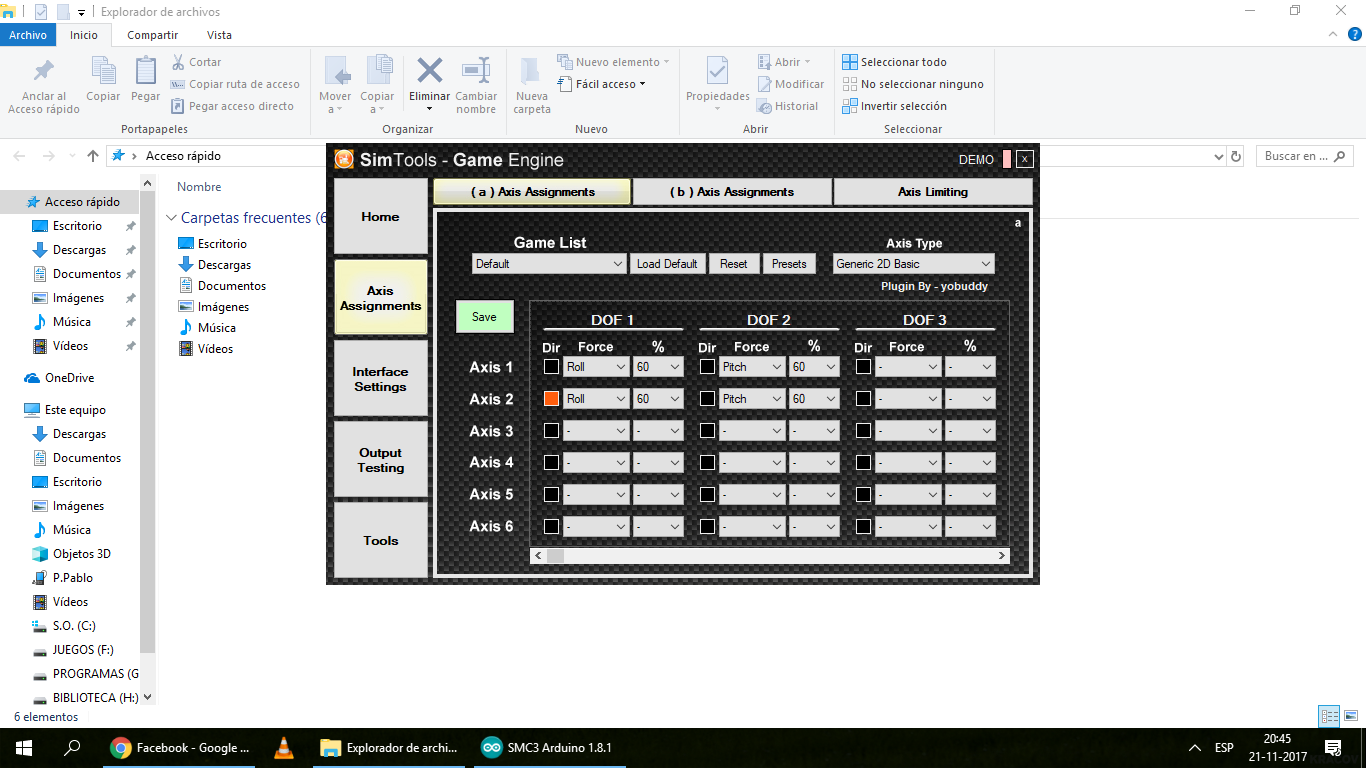Toggle the Axis 1 DOF 3 Dir checkbox
Viewport: 1366px width, 768px height.
(863, 367)
